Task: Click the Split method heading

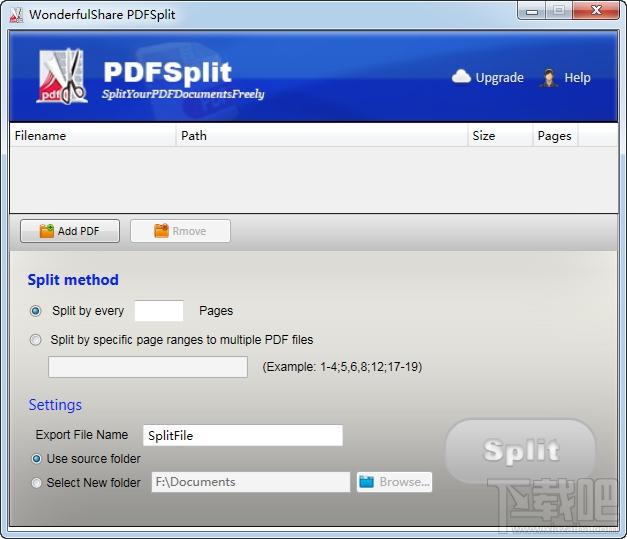Action: (73, 280)
